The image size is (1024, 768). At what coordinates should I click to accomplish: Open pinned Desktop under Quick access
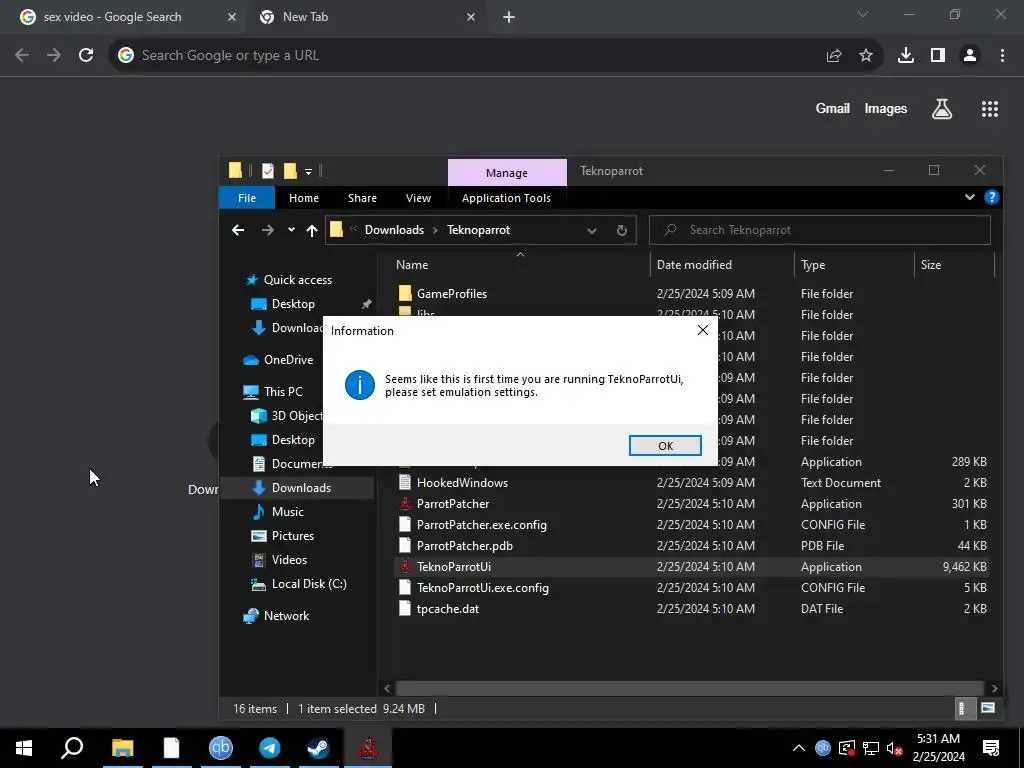click(x=293, y=304)
